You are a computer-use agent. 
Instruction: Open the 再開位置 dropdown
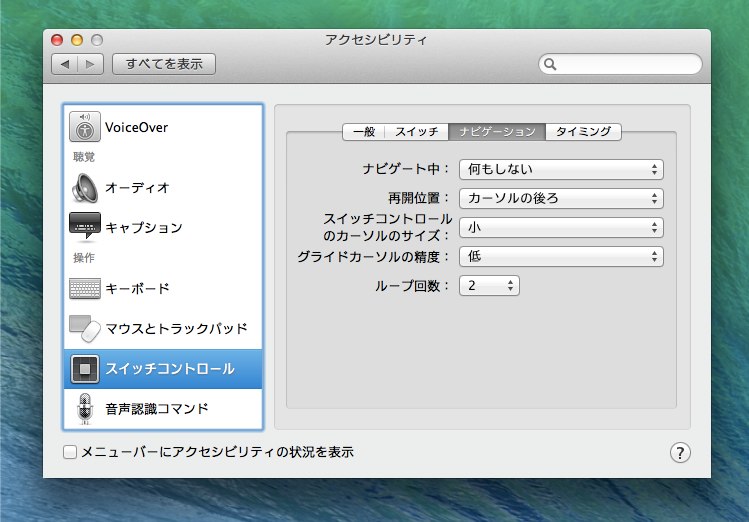[561, 198]
